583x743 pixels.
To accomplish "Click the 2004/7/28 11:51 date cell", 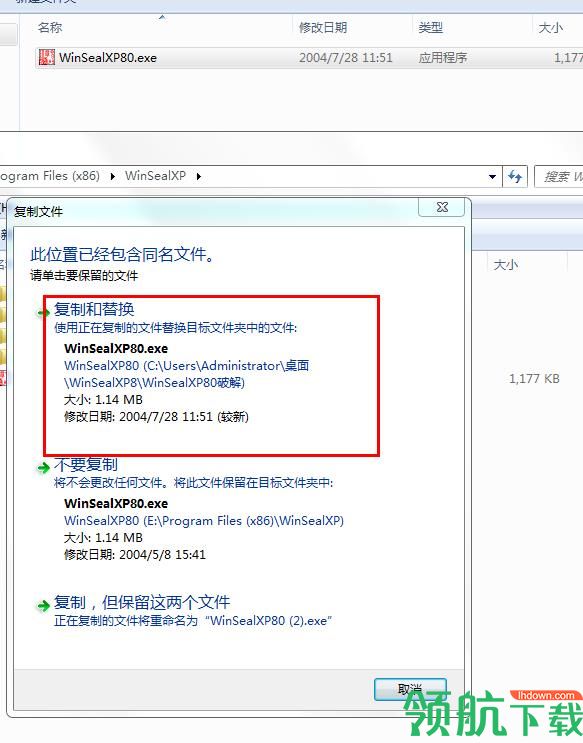I will coord(346,58).
